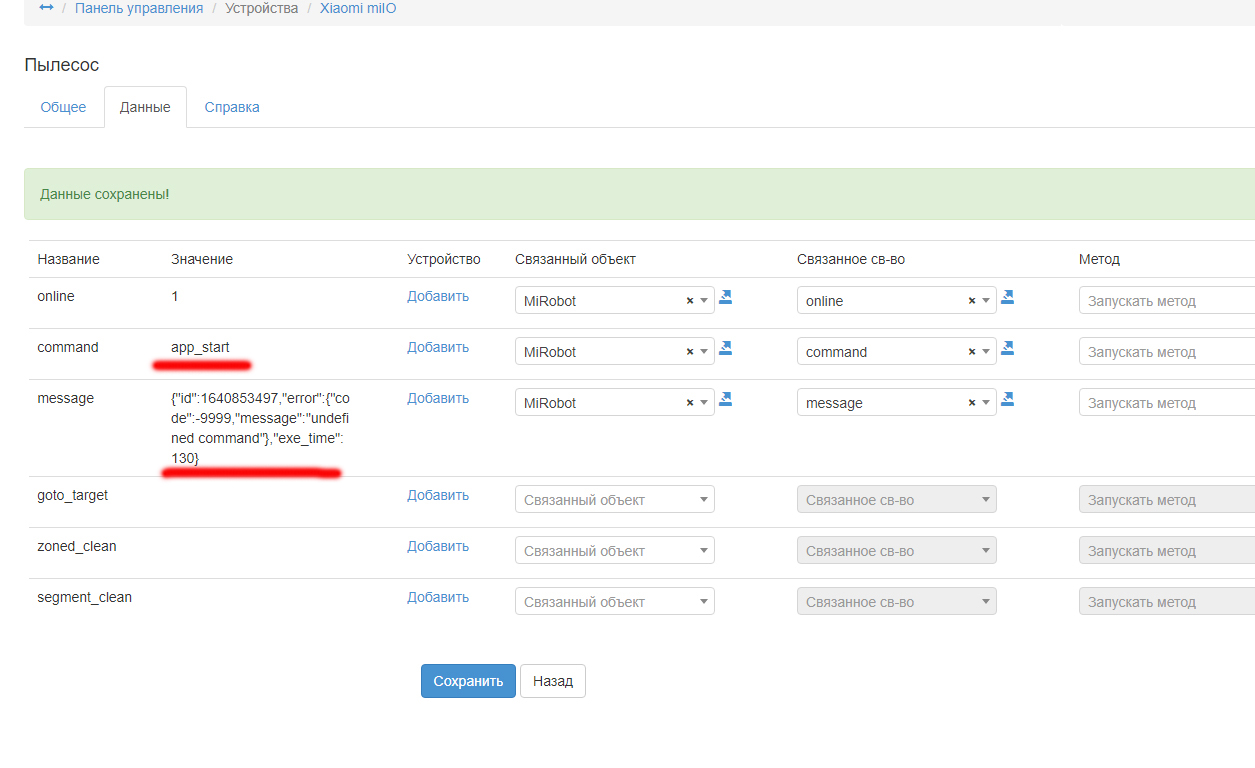Open the Справка tab

232,107
